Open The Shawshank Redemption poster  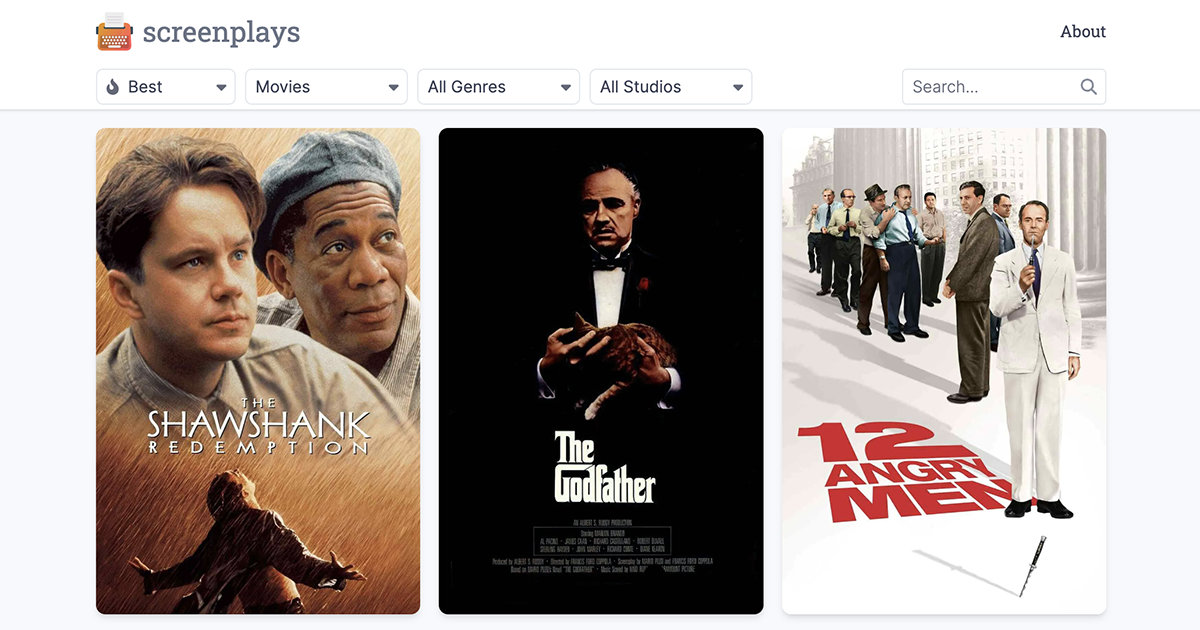pos(258,371)
